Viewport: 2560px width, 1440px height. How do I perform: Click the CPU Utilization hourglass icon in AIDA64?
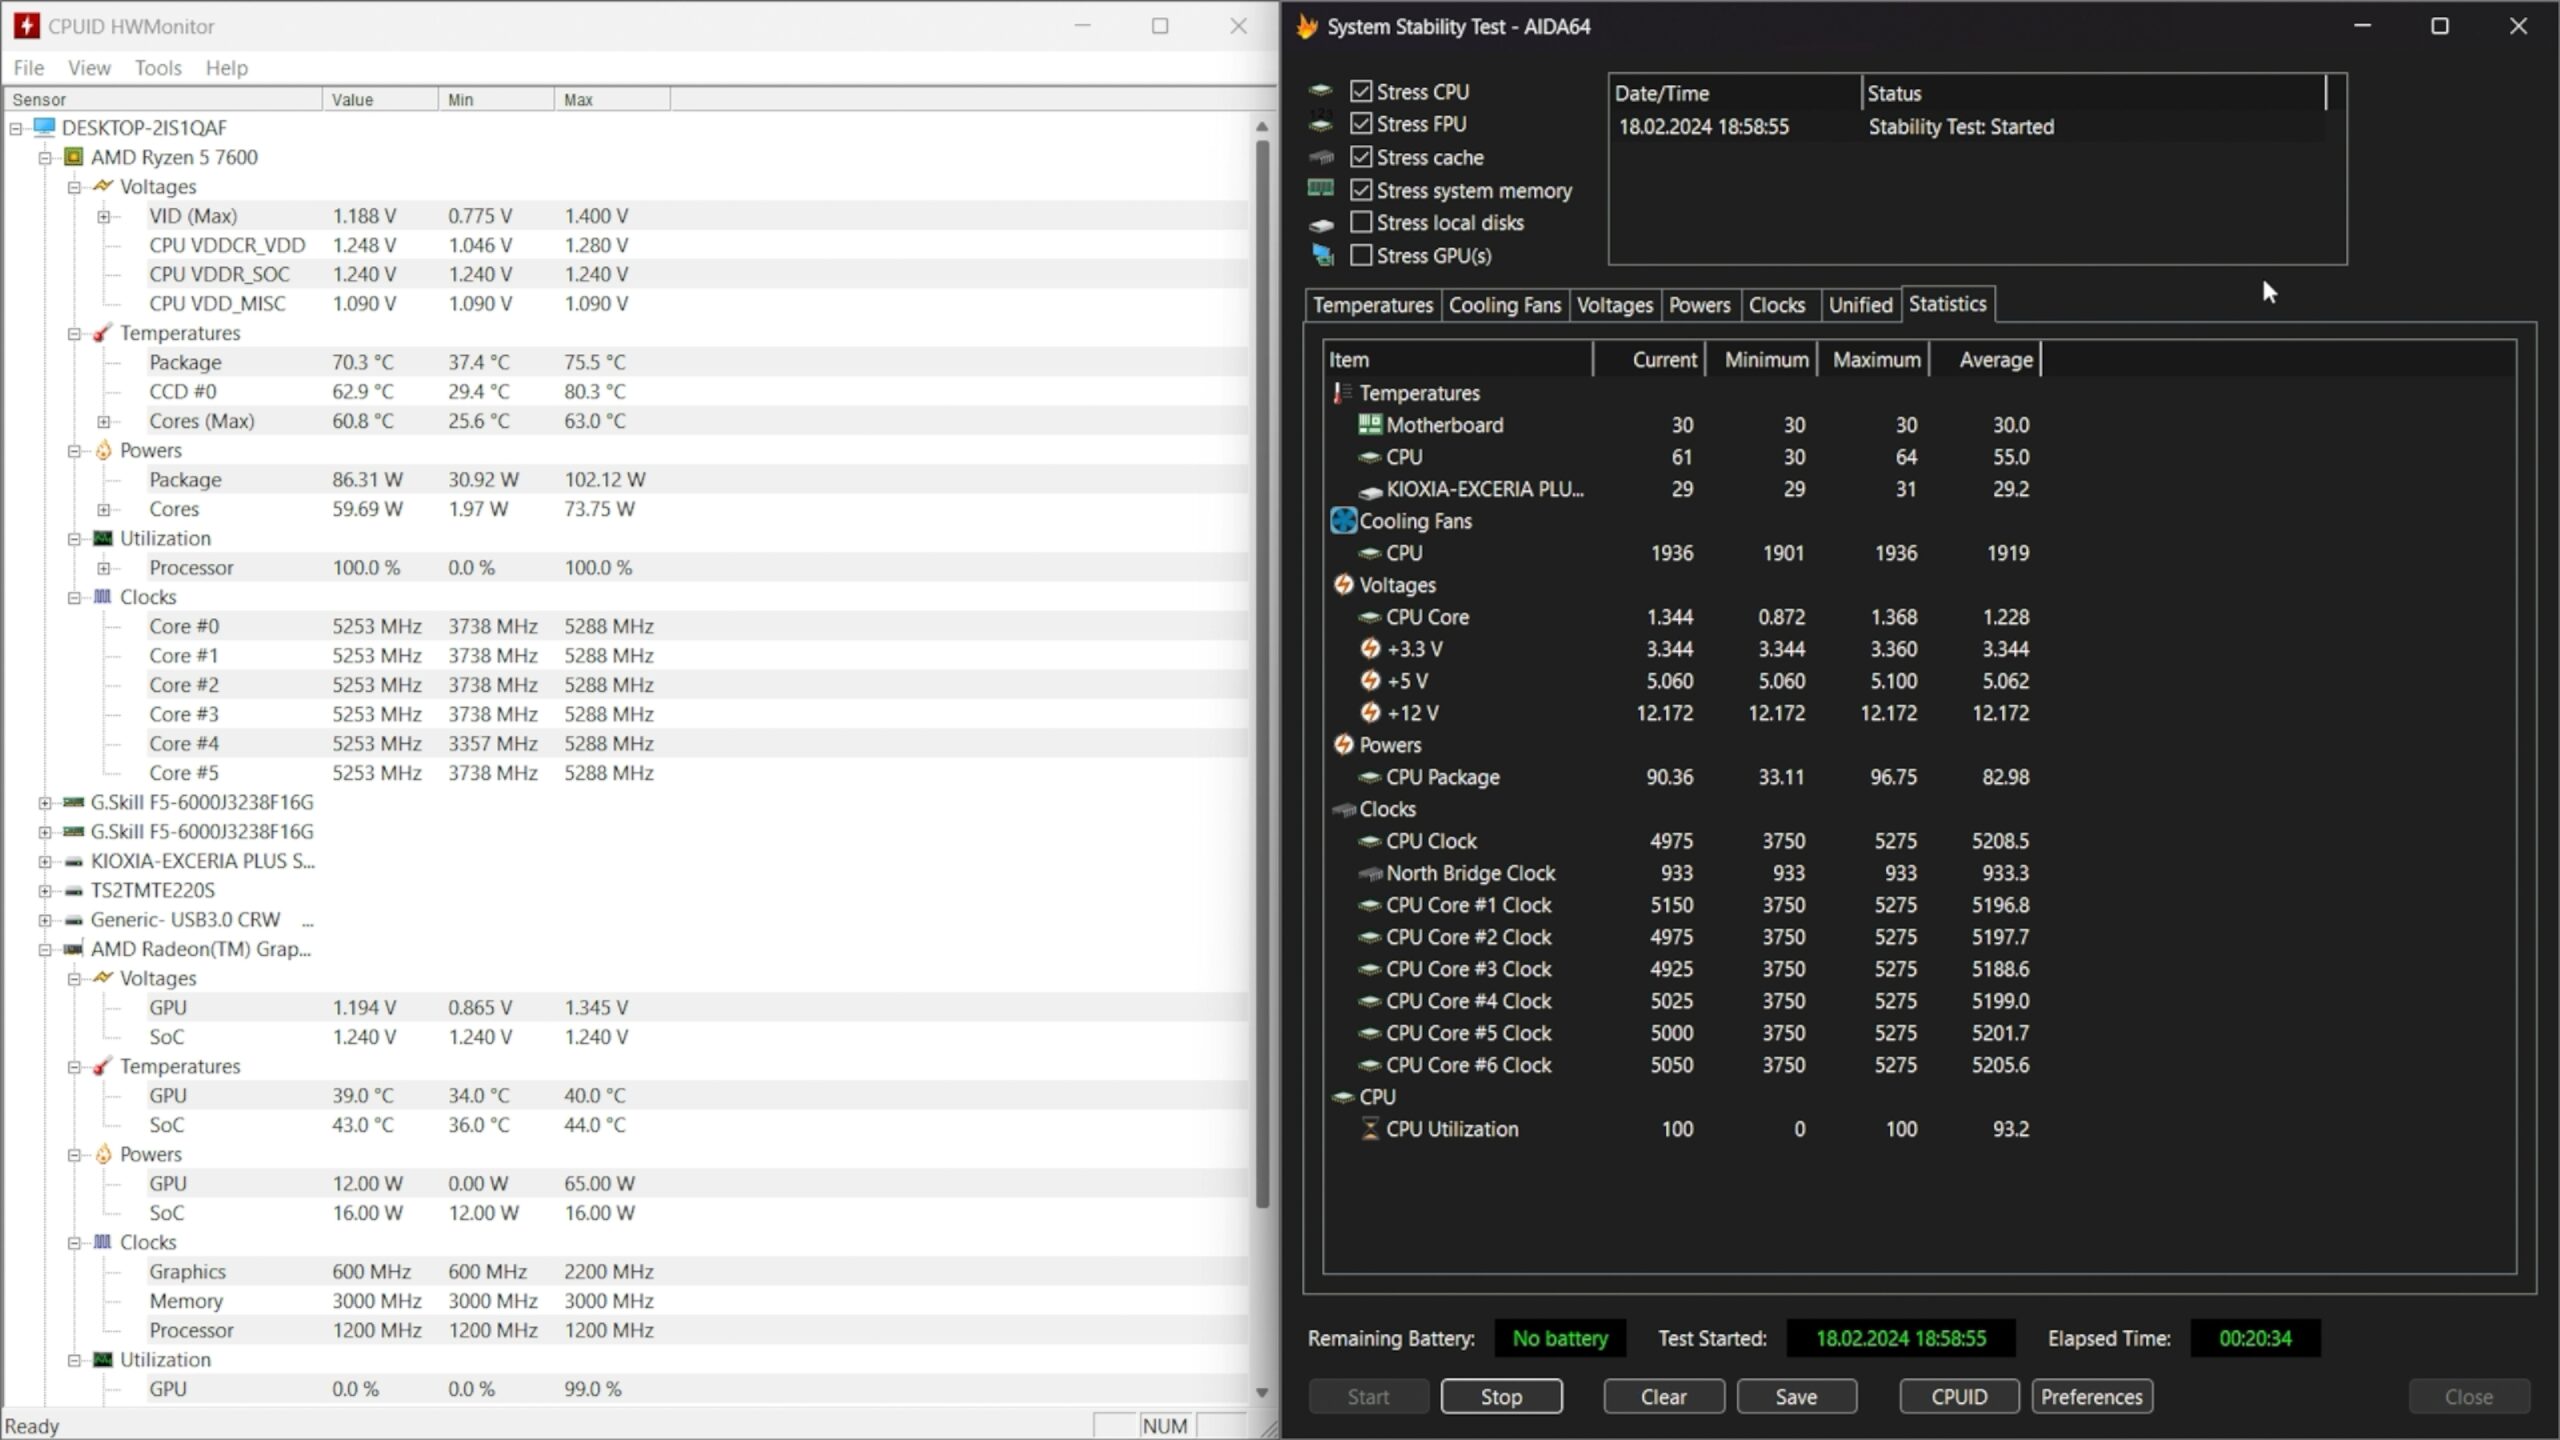[1370, 1128]
